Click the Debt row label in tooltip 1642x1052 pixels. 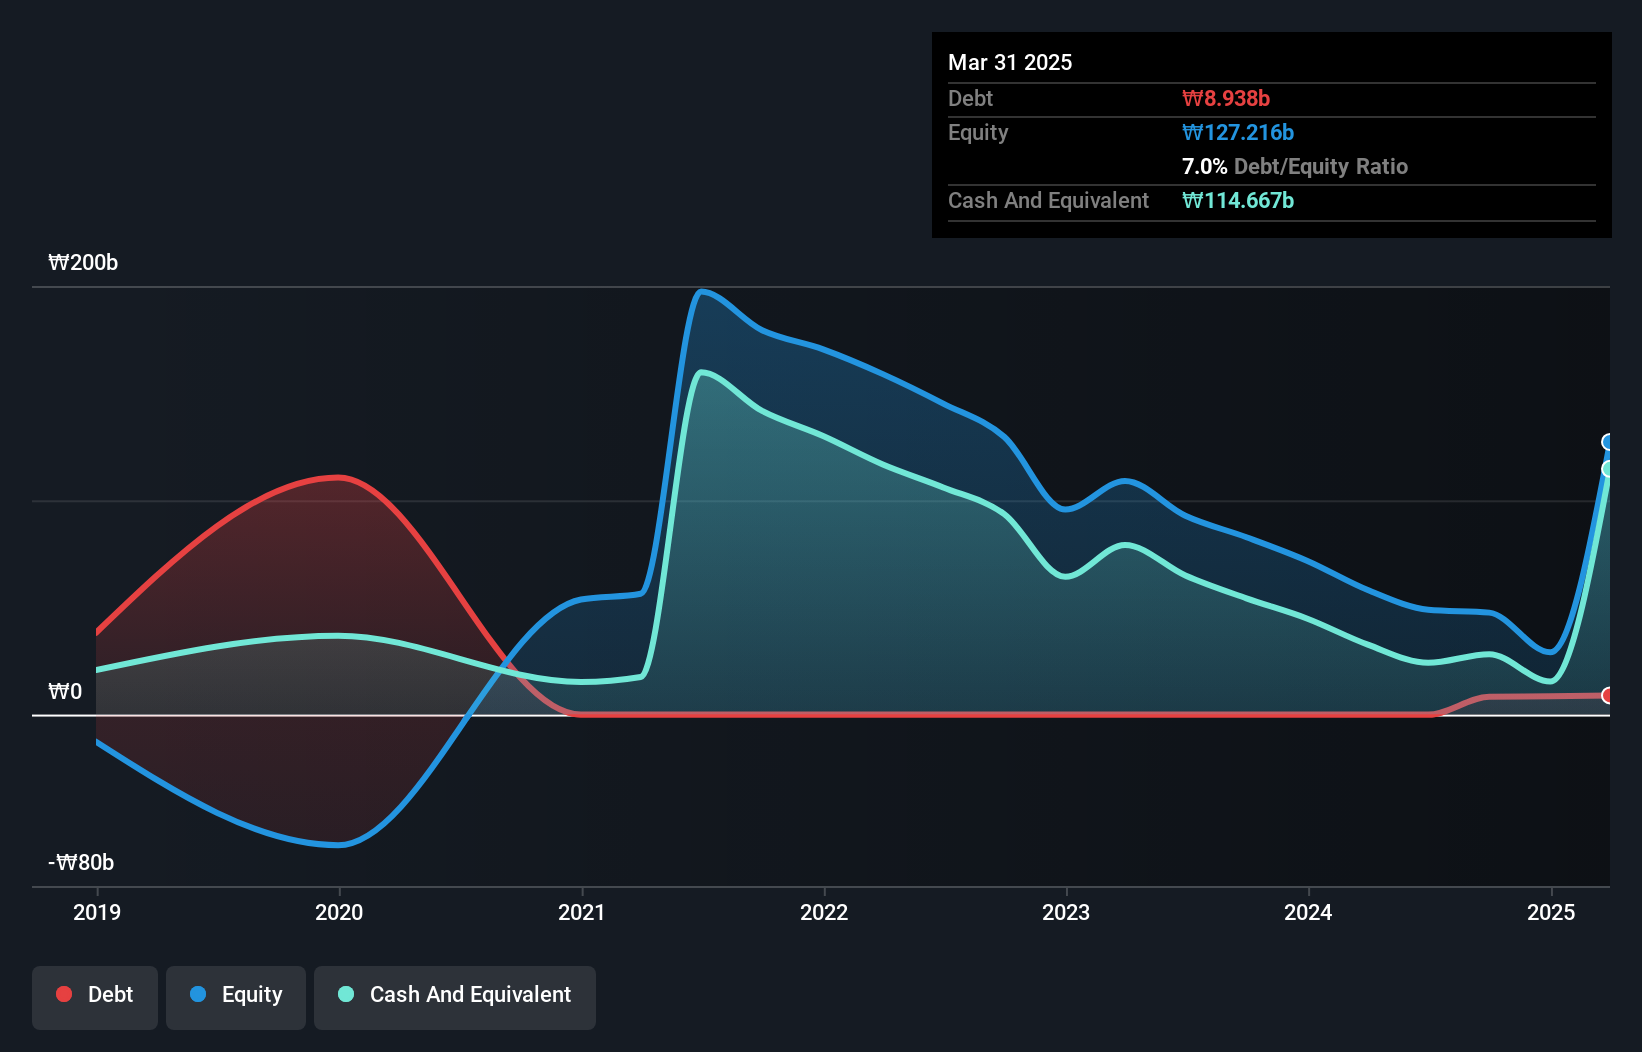[970, 99]
